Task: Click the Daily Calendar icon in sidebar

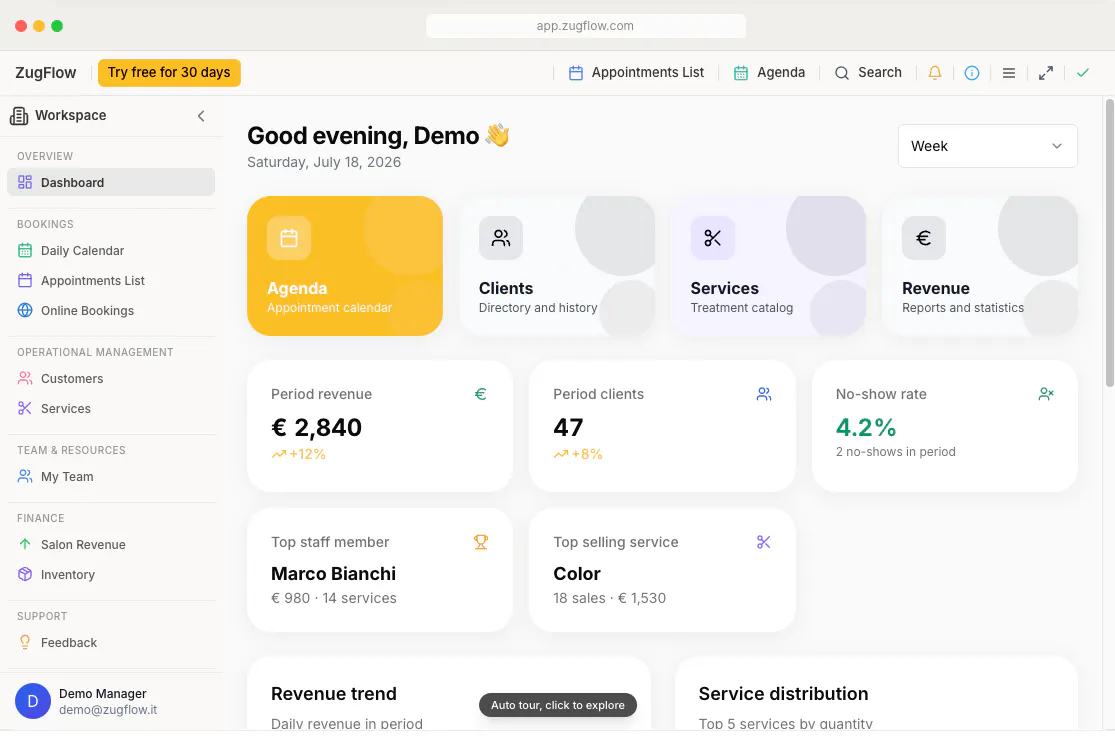Action: click(x=25, y=250)
